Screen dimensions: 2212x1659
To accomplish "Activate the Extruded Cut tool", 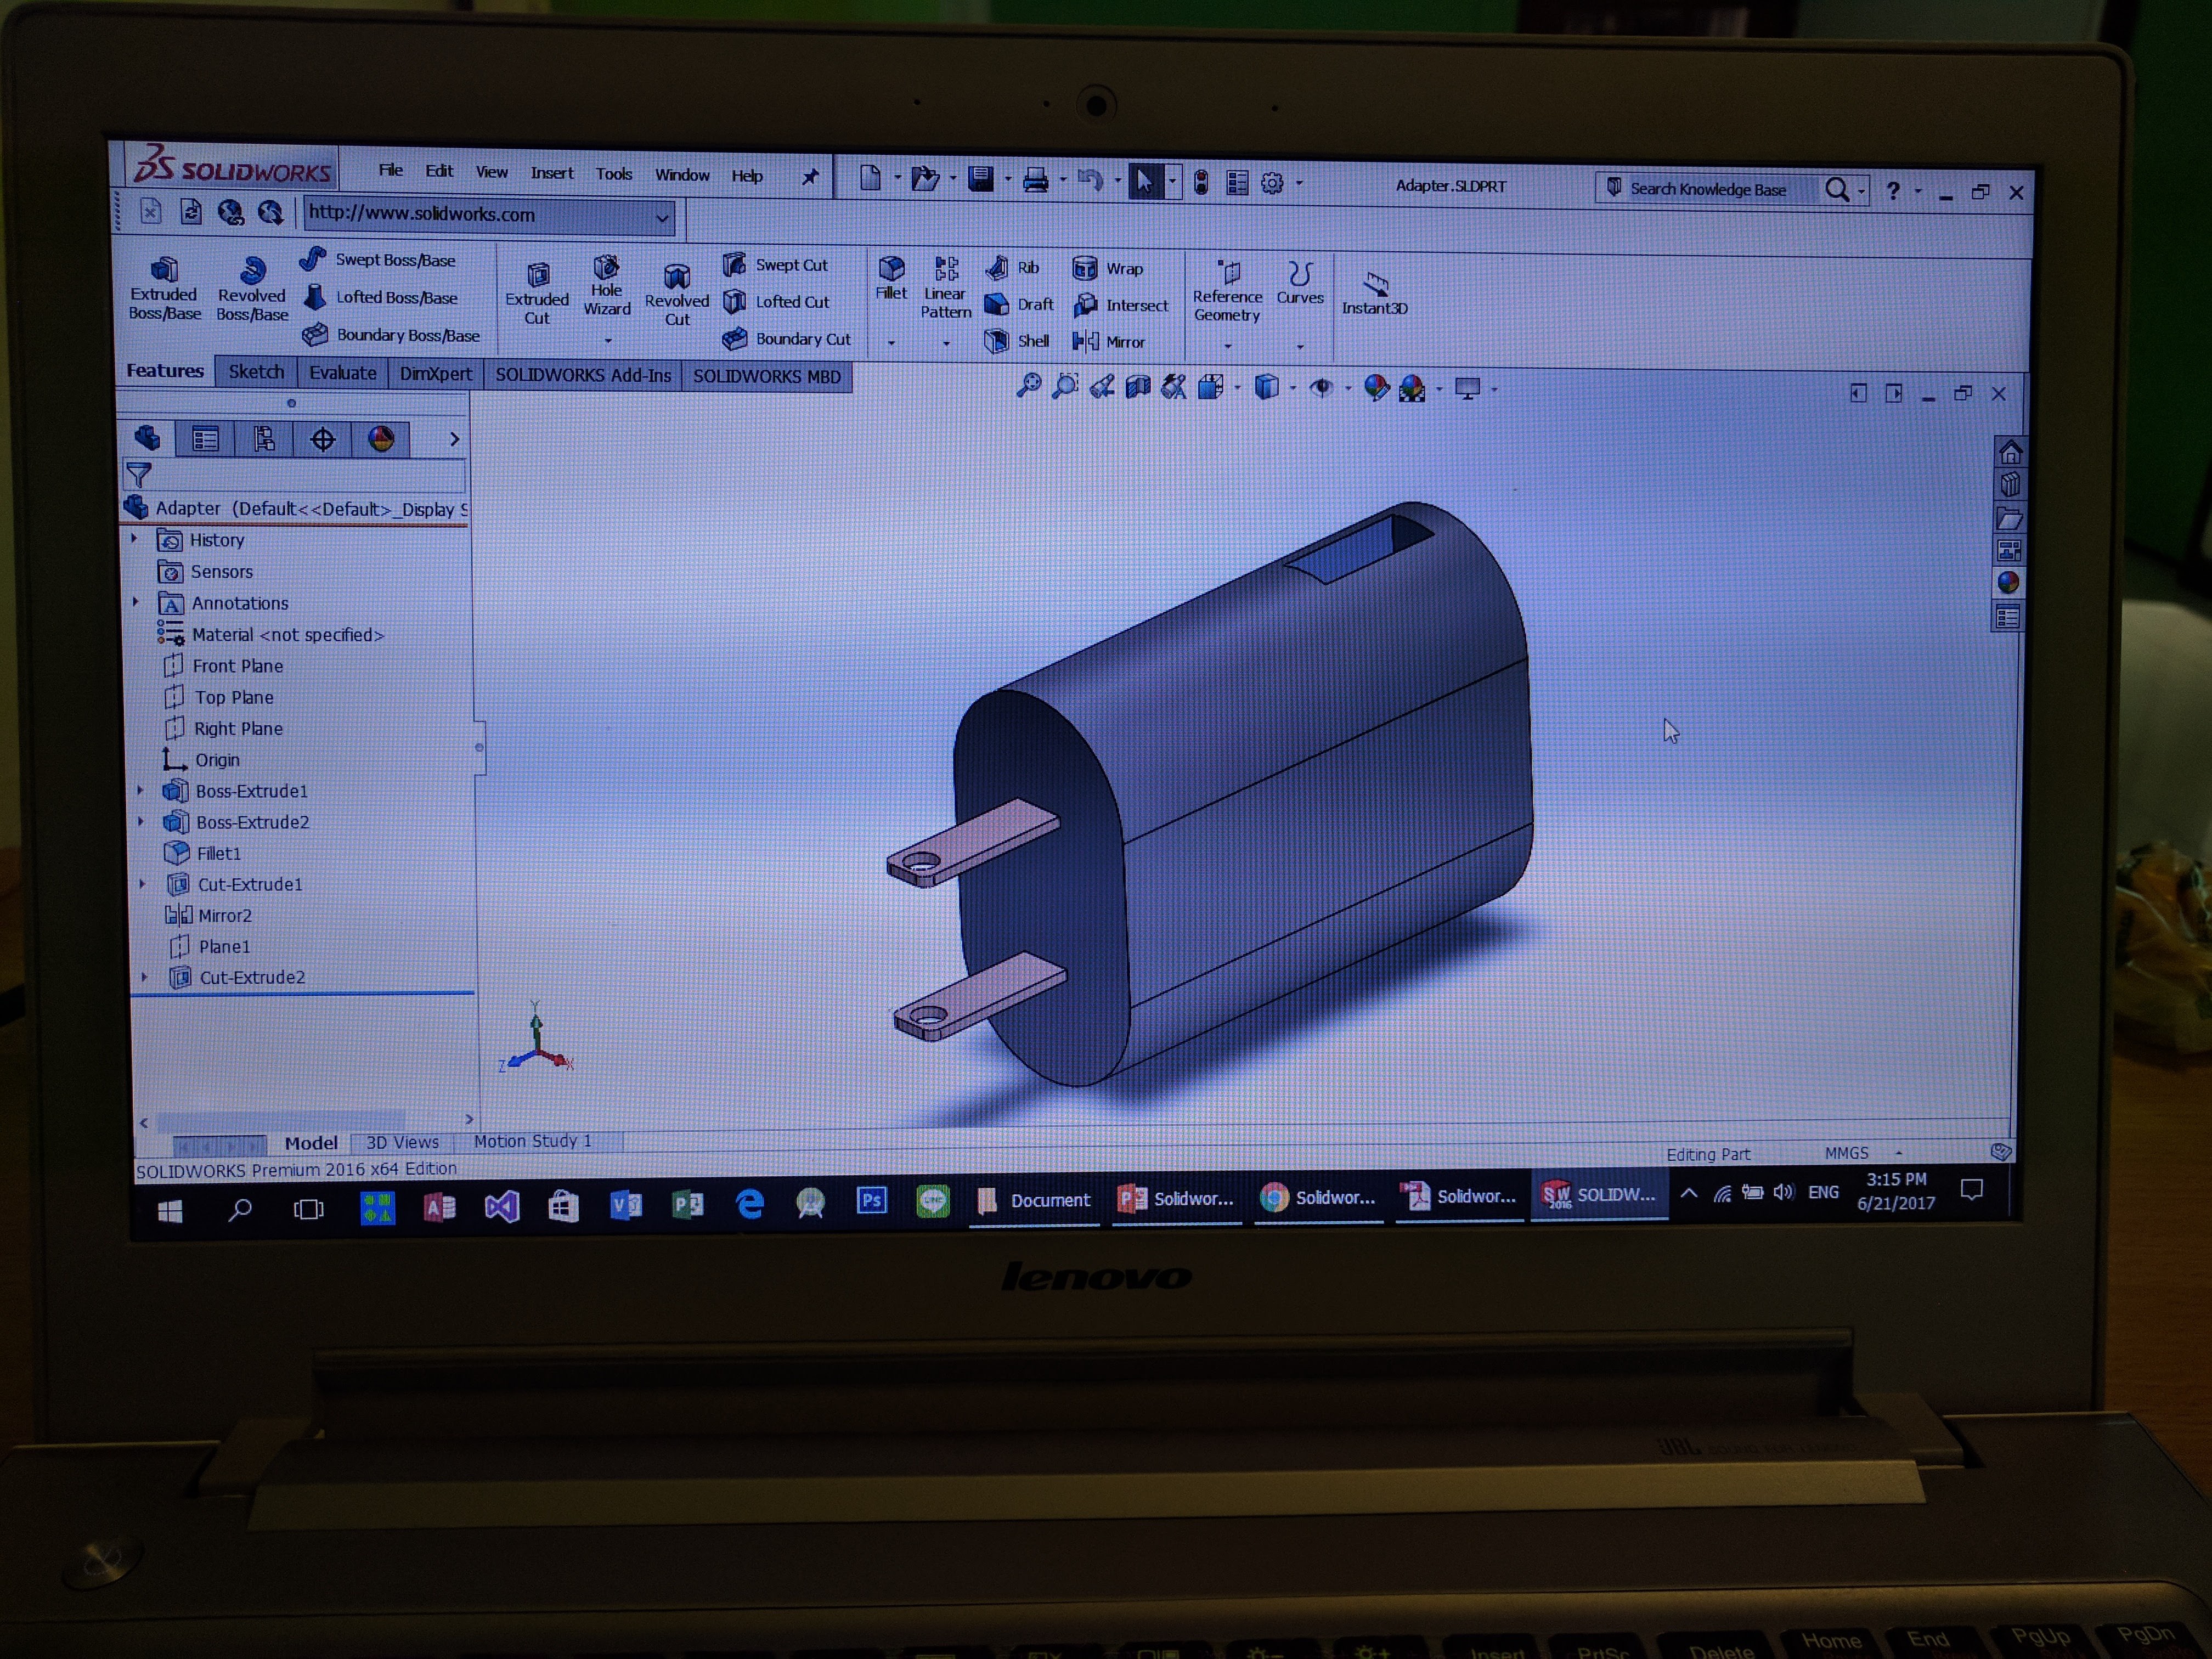I will [x=537, y=294].
